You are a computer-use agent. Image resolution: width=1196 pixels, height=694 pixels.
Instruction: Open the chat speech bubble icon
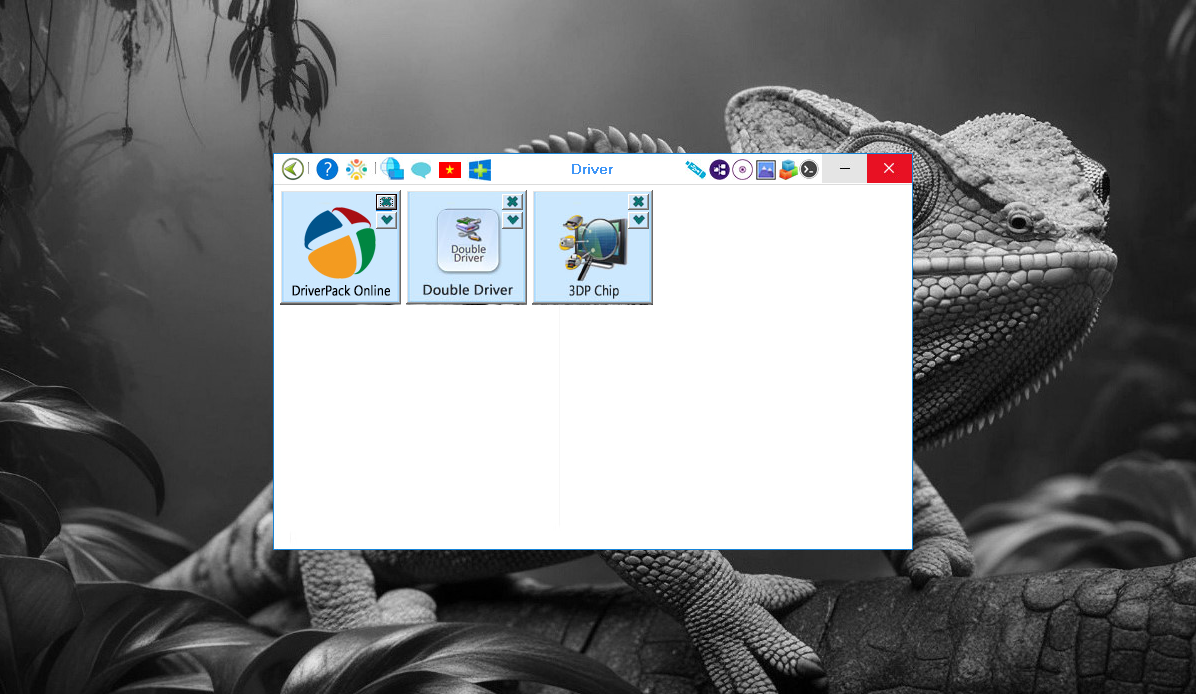click(x=421, y=170)
